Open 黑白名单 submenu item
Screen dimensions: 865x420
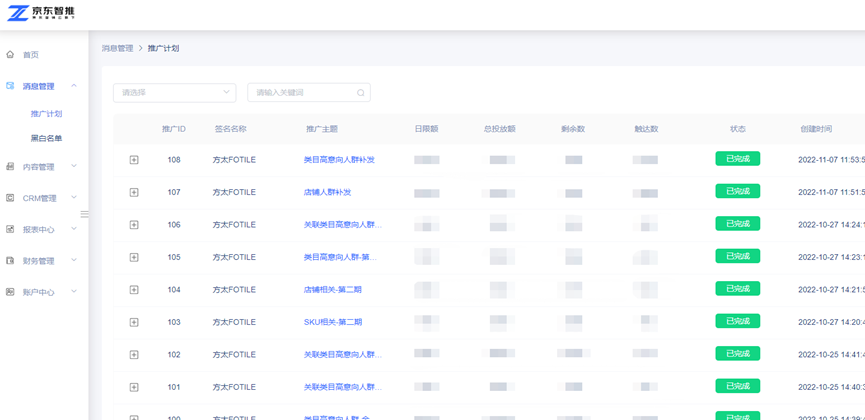pos(46,138)
